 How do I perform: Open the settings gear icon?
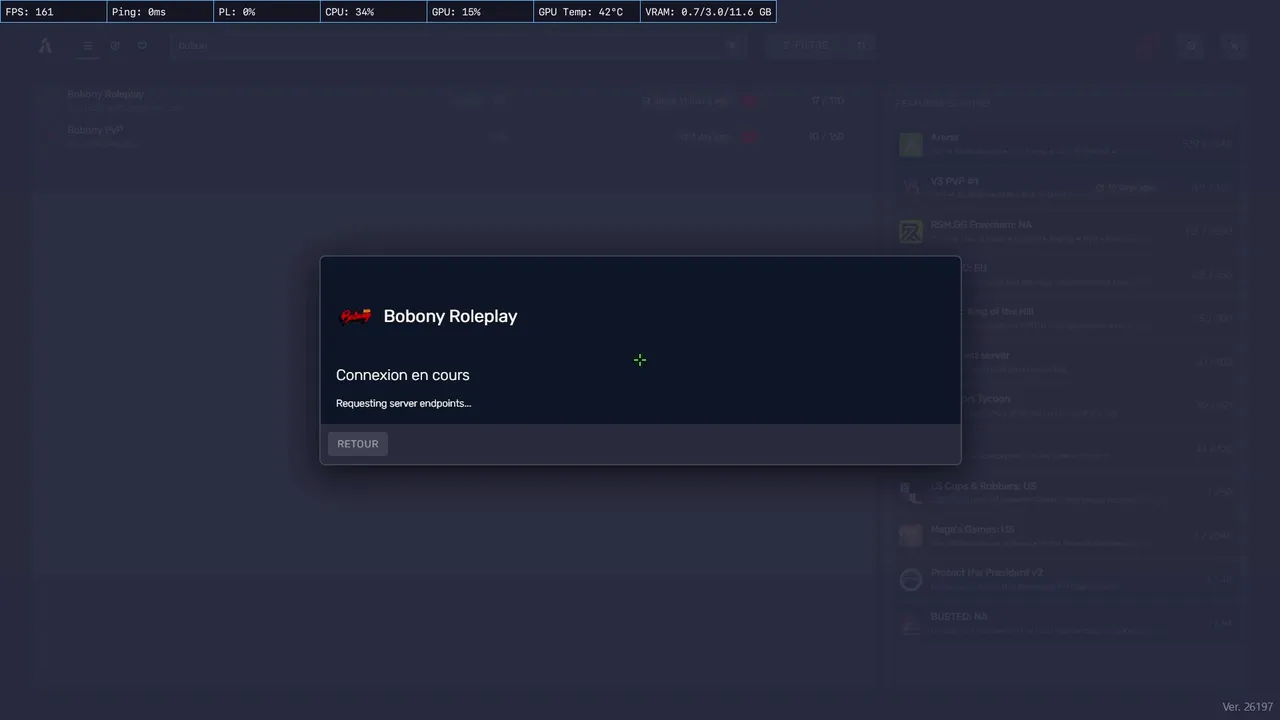click(x=1191, y=45)
